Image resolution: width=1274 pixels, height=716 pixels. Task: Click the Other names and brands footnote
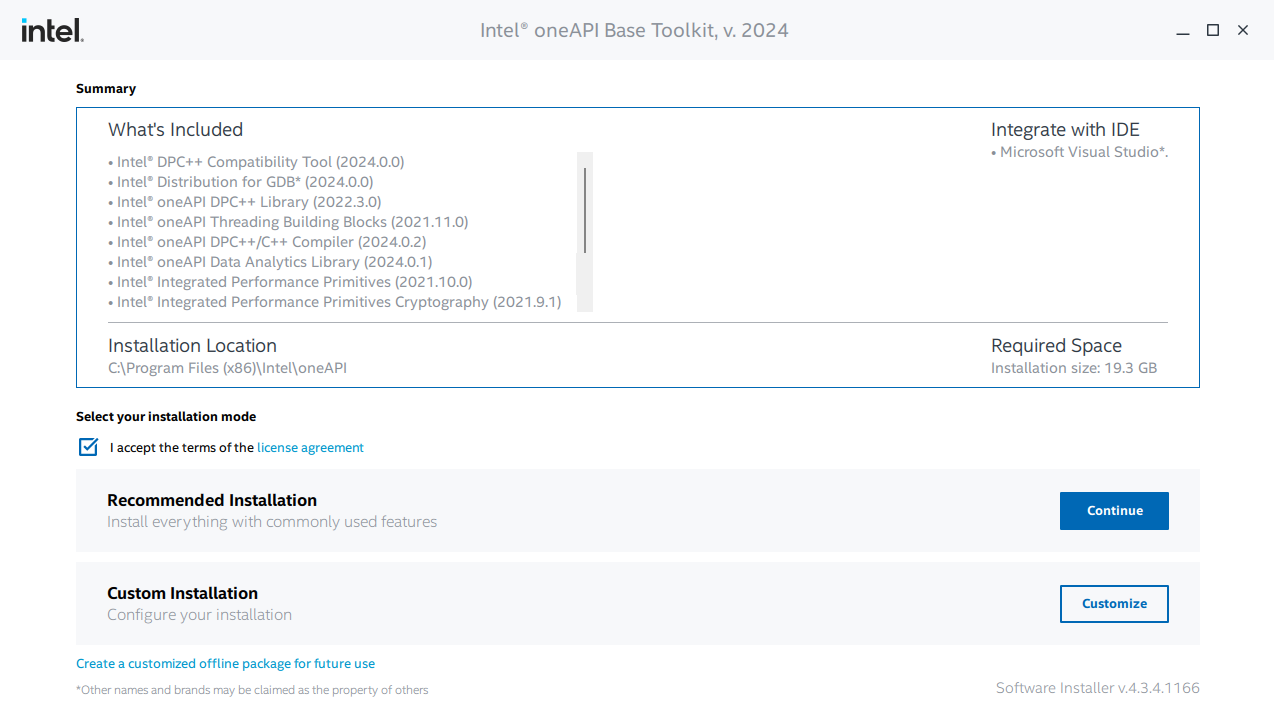tap(252, 690)
